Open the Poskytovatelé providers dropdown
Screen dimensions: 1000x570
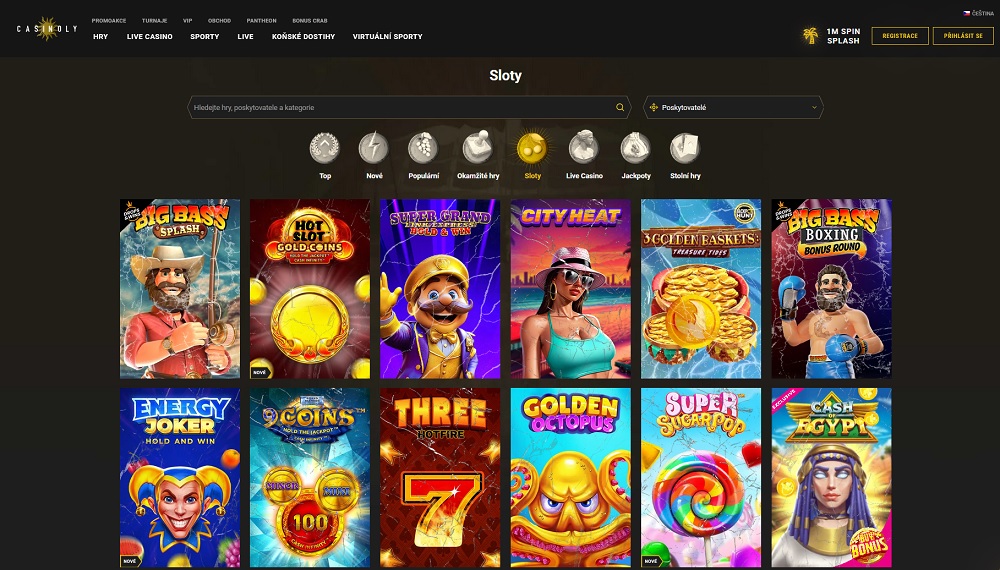[x=733, y=108]
